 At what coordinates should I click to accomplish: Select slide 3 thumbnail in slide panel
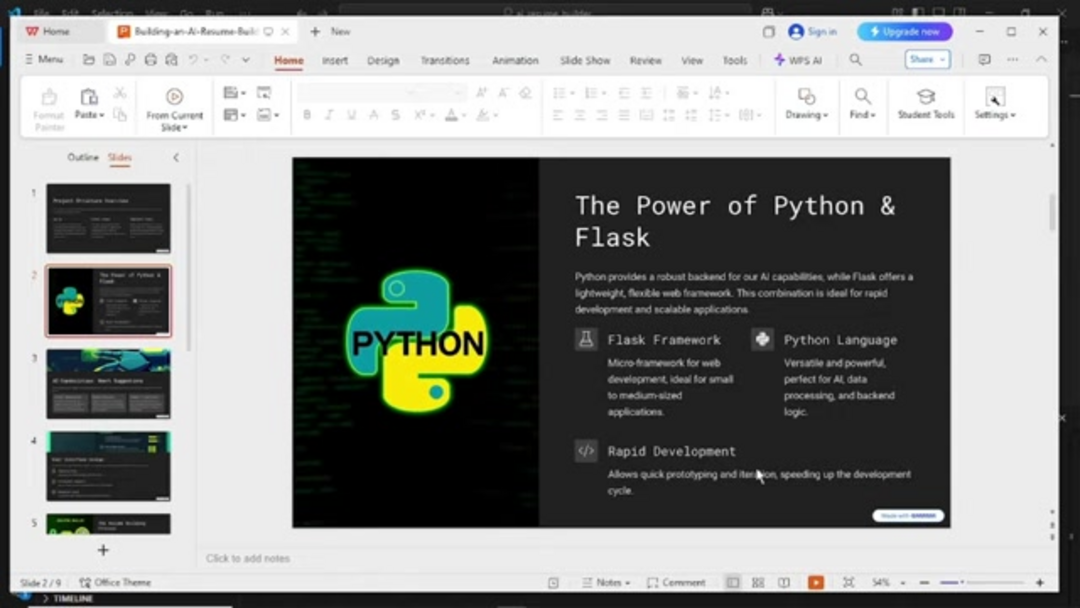(x=108, y=384)
